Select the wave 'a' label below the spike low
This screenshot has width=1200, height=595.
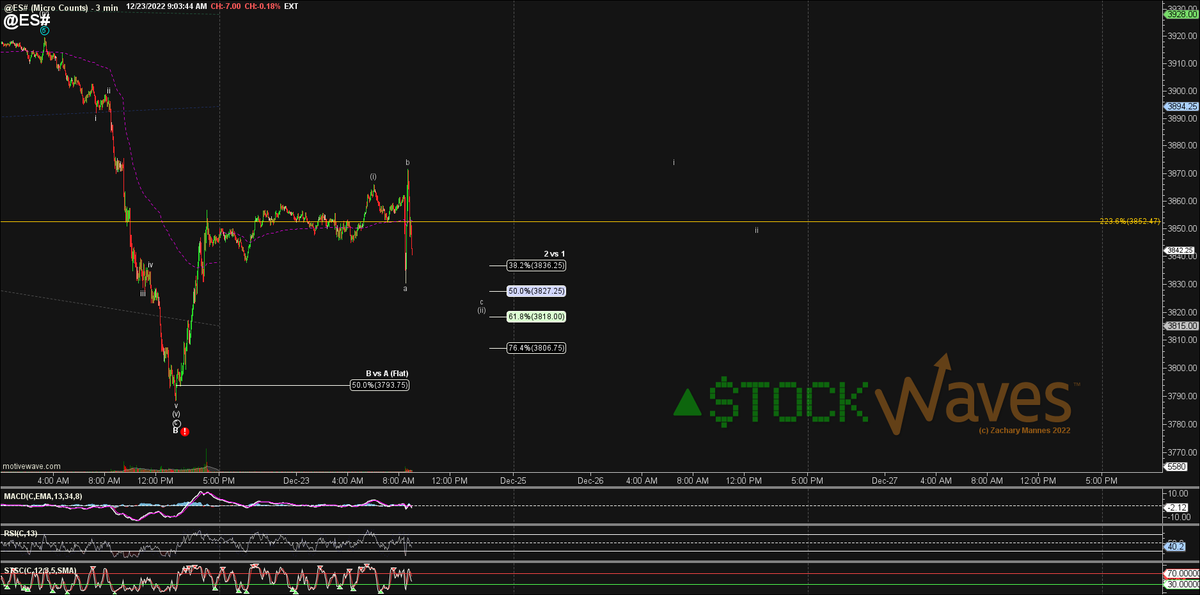tap(405, 288)
